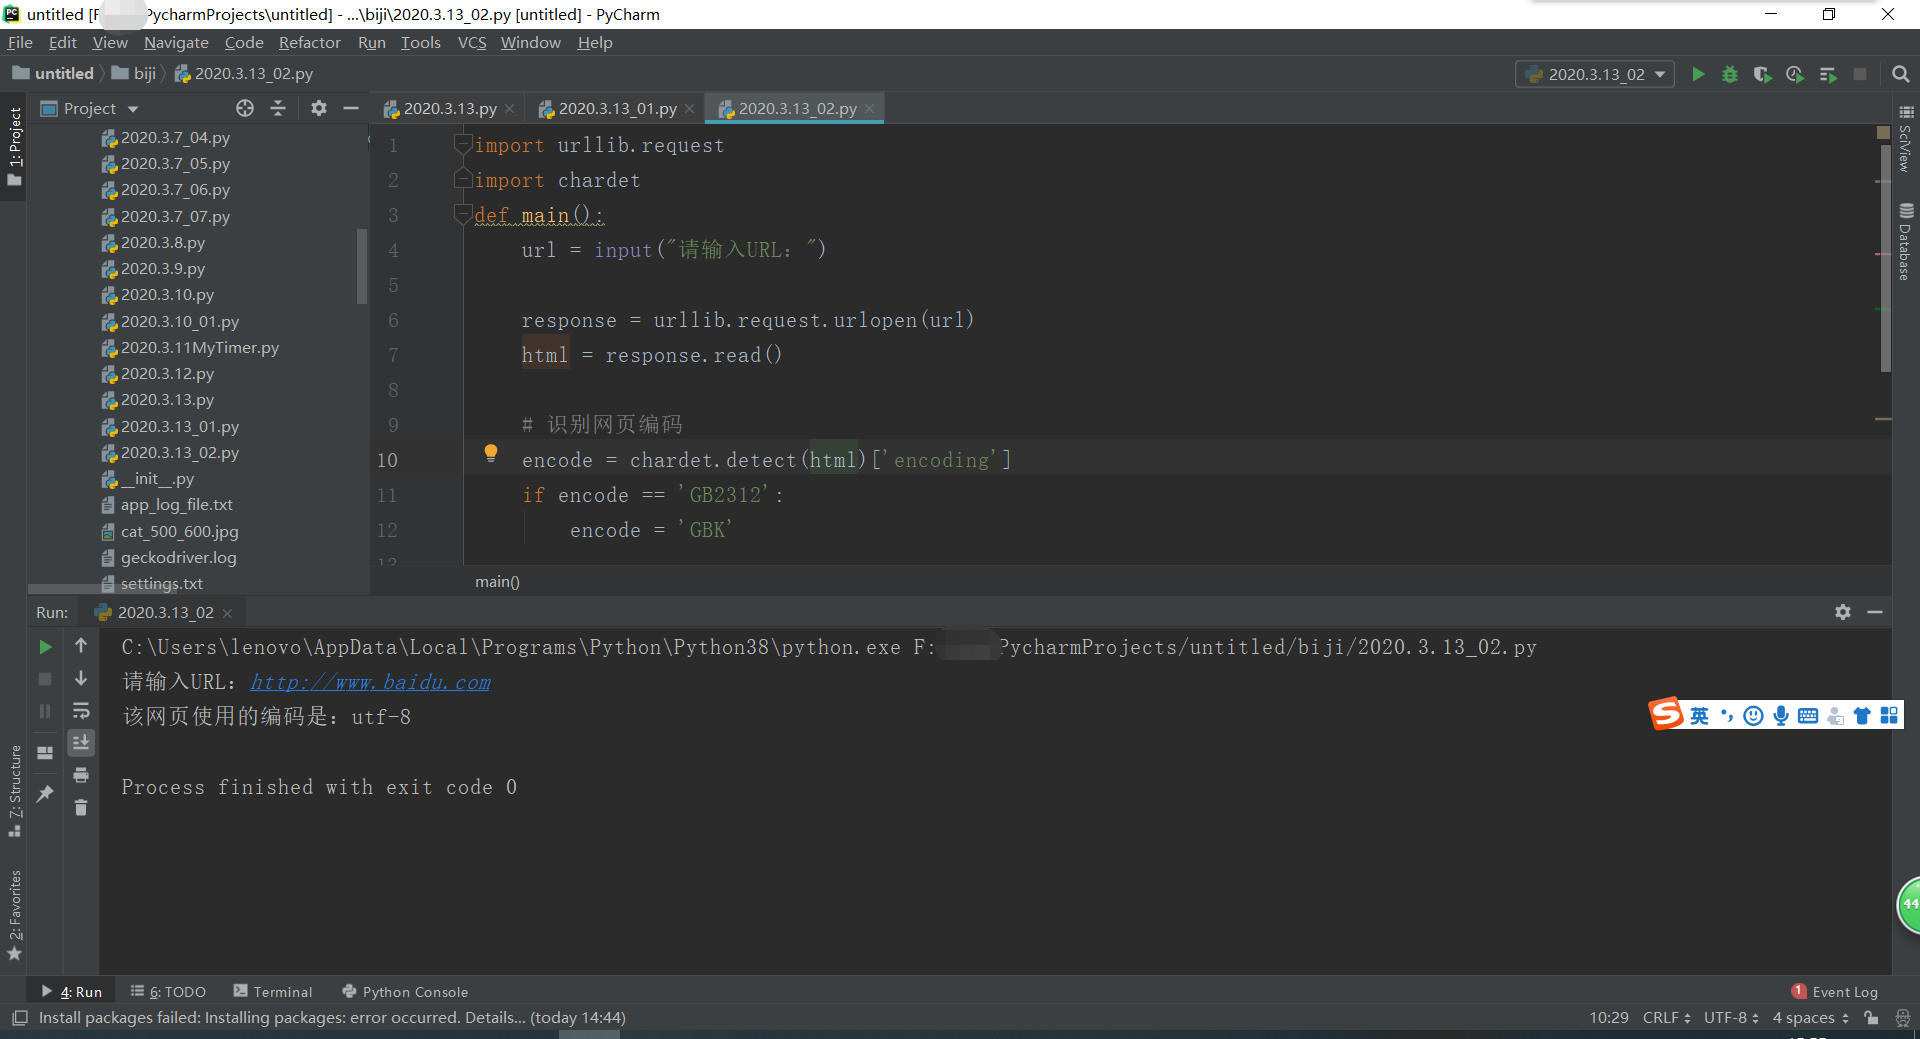Locate opened file with the crosshair icon
The image size is (1920, 1039).
pos(245,108)
